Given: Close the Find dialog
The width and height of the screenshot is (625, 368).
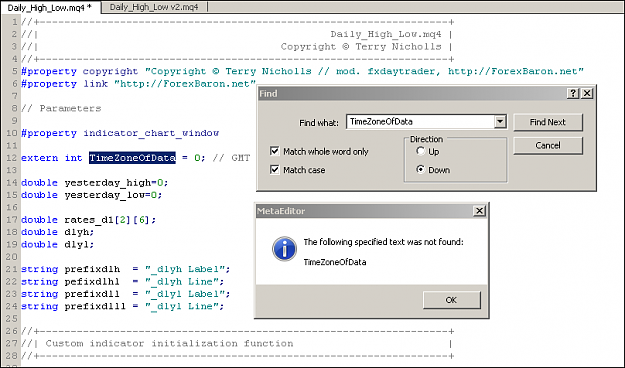Looking at the screenshot, I should tap(587, 93).
